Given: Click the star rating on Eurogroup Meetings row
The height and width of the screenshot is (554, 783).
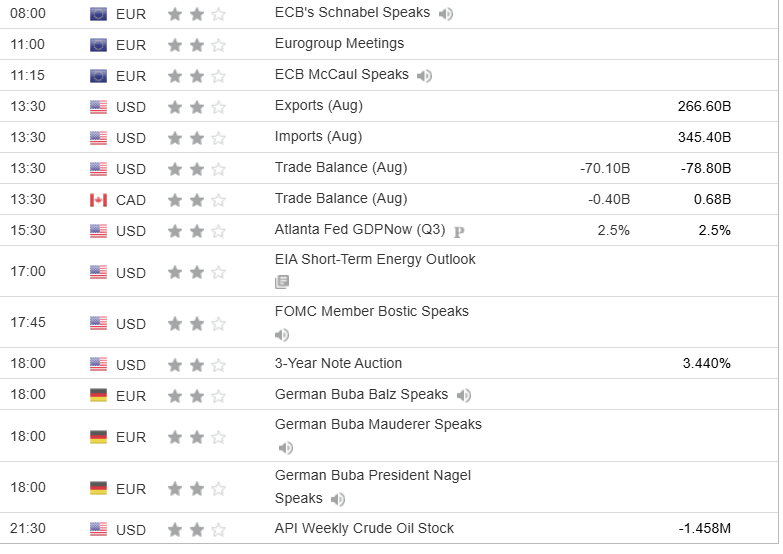Looking at the screenshot, I should point(197,45).
